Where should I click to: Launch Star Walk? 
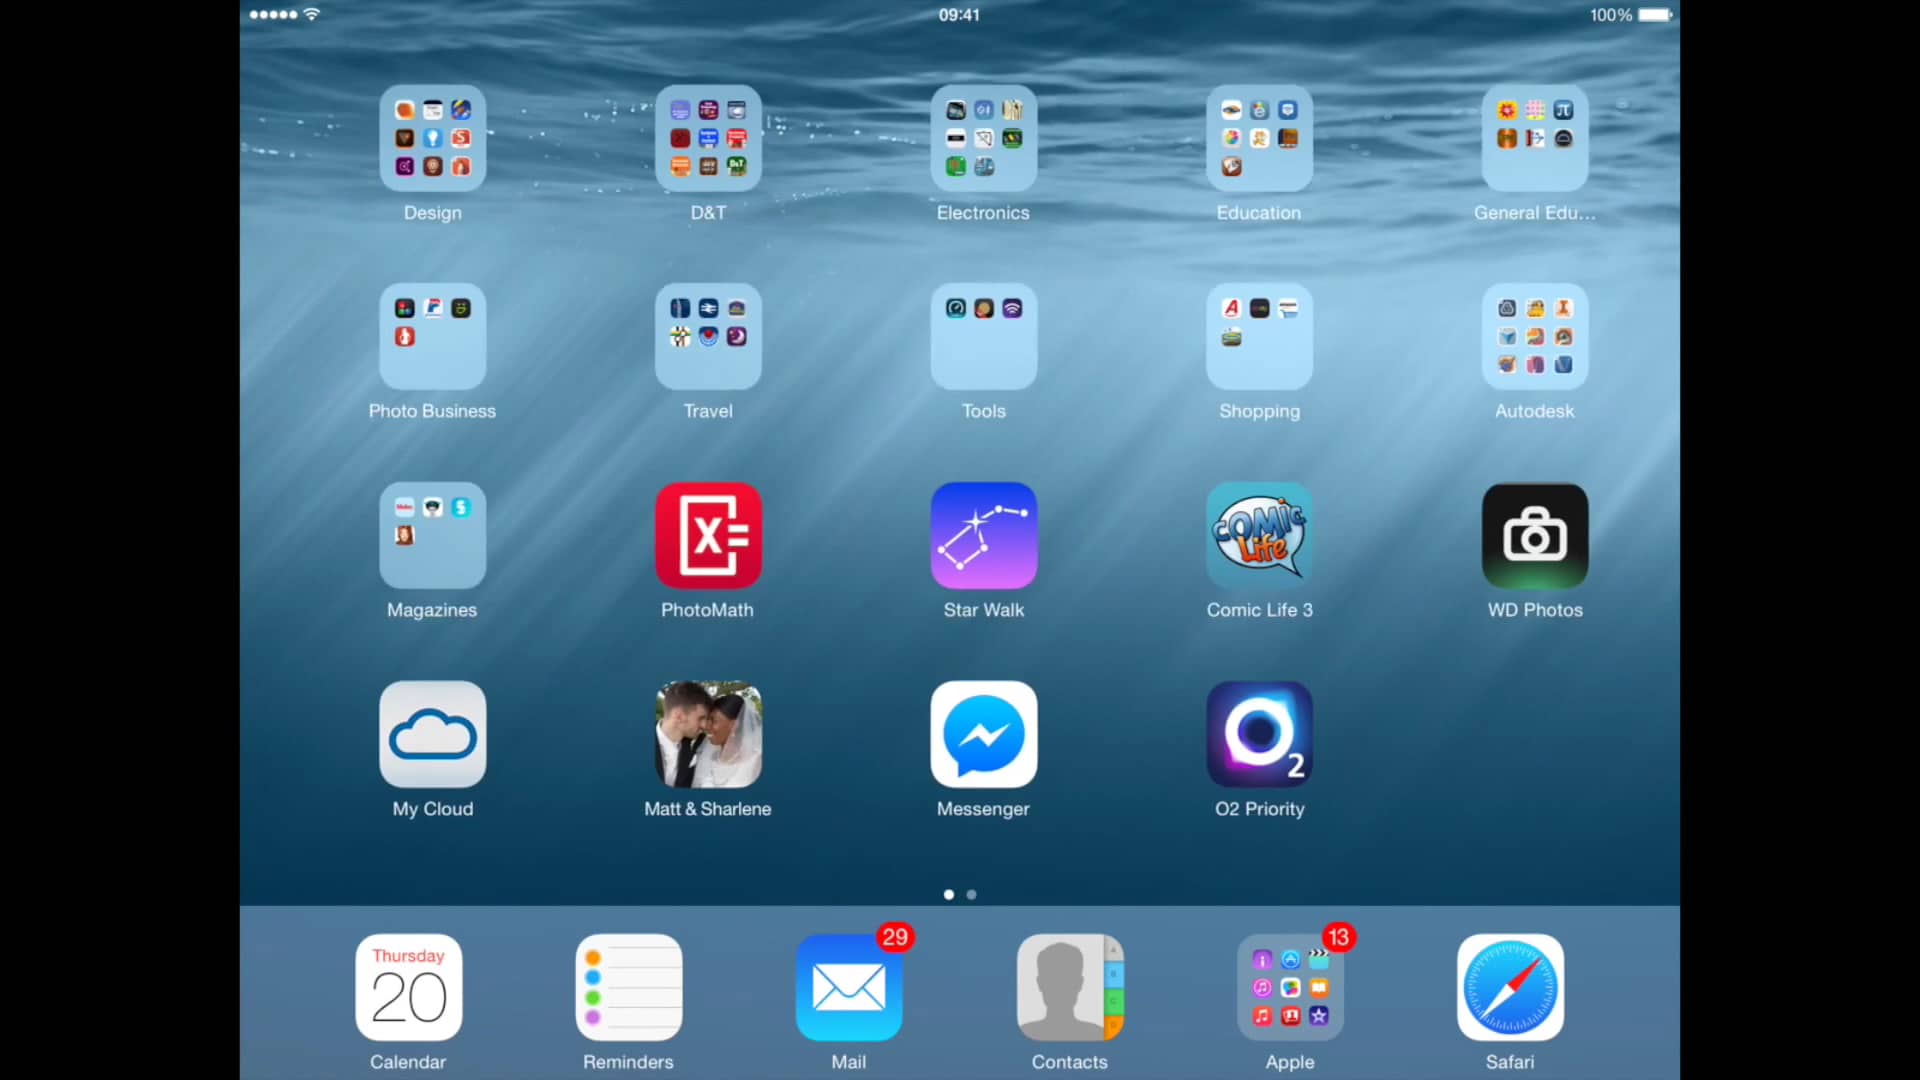pos(983,536)
